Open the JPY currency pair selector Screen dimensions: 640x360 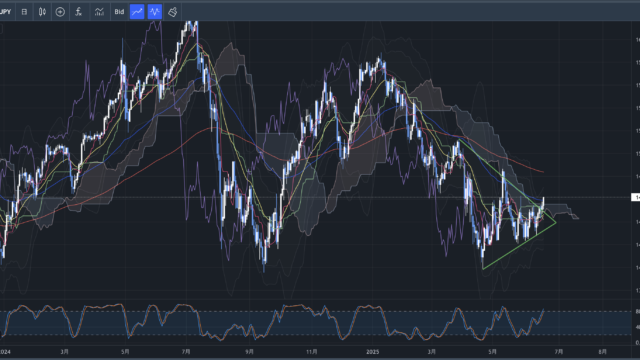(6, 12)
